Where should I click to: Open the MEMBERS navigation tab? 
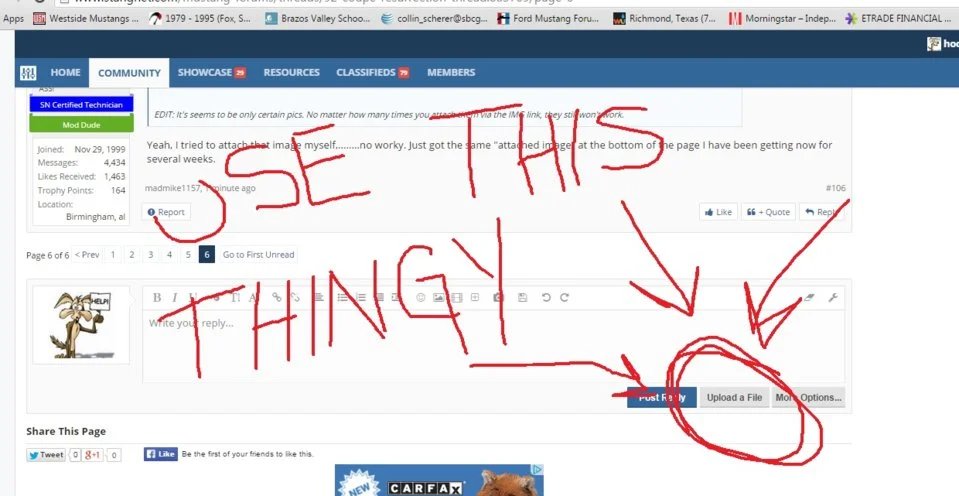click(451, 72)
